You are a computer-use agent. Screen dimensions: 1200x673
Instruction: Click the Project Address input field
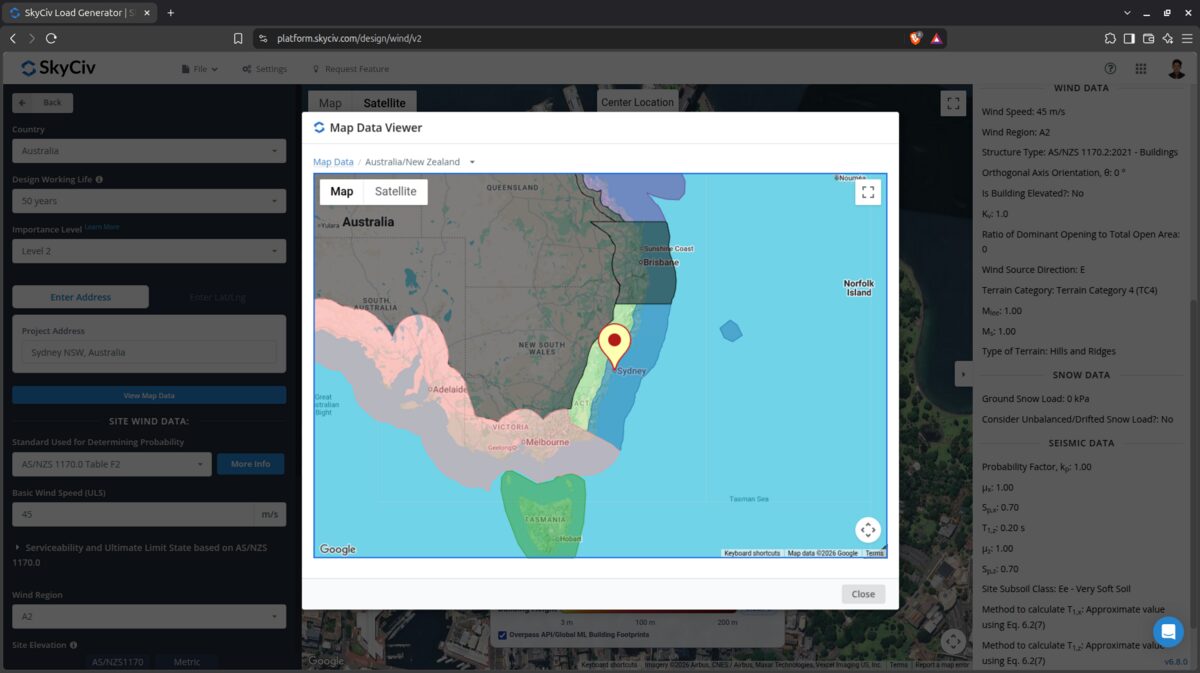coord(149,352)
